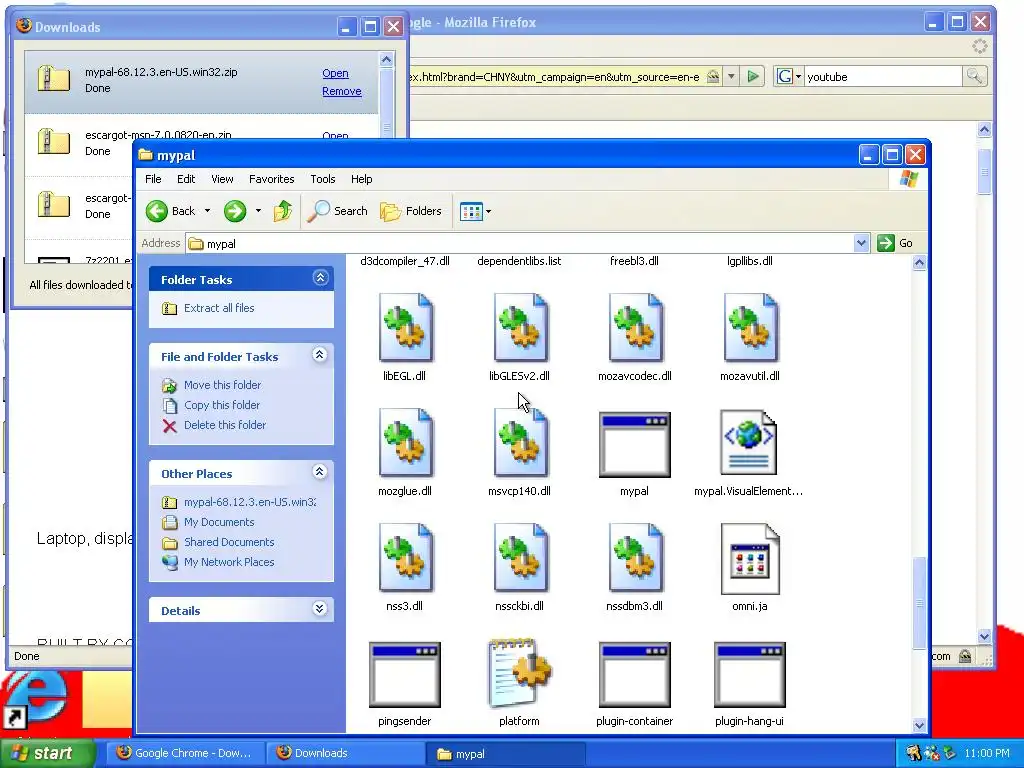1024x768 pixels.
Task: Open mypal-68.12.3.en-US.win32 in Other Places
Action: click(249, 502)
